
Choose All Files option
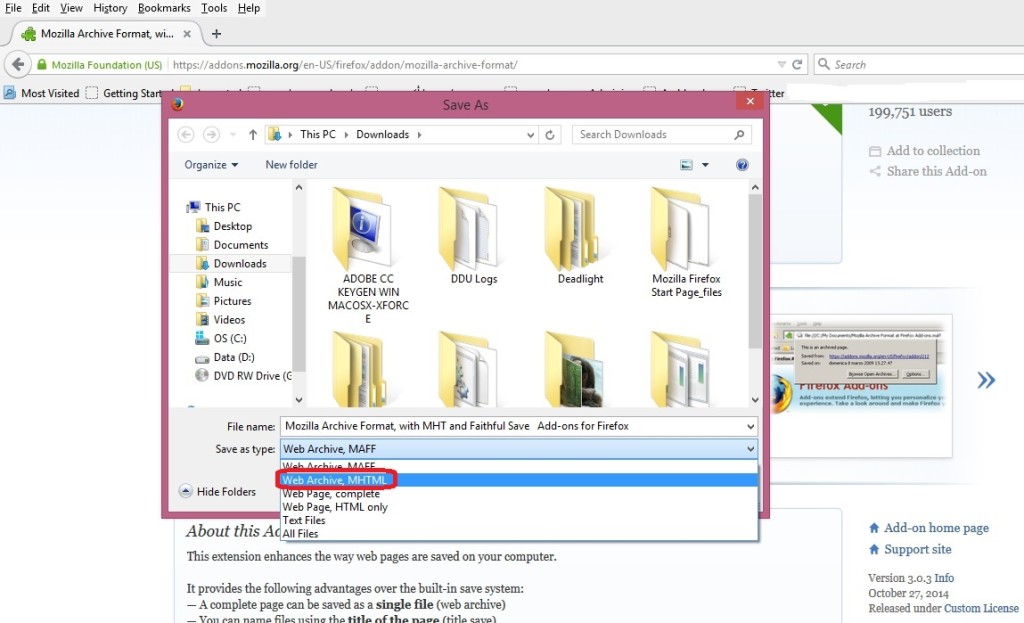(519, 534)
